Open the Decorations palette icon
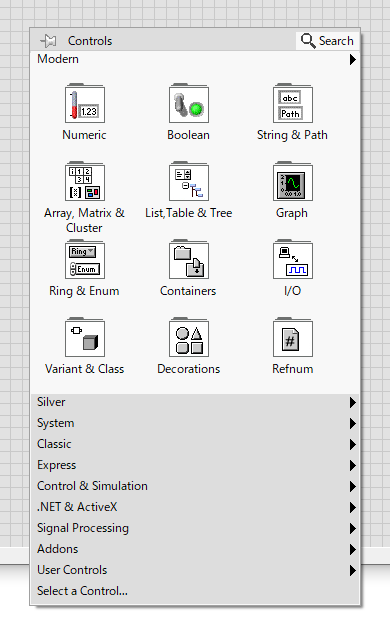 coord(189,337)
